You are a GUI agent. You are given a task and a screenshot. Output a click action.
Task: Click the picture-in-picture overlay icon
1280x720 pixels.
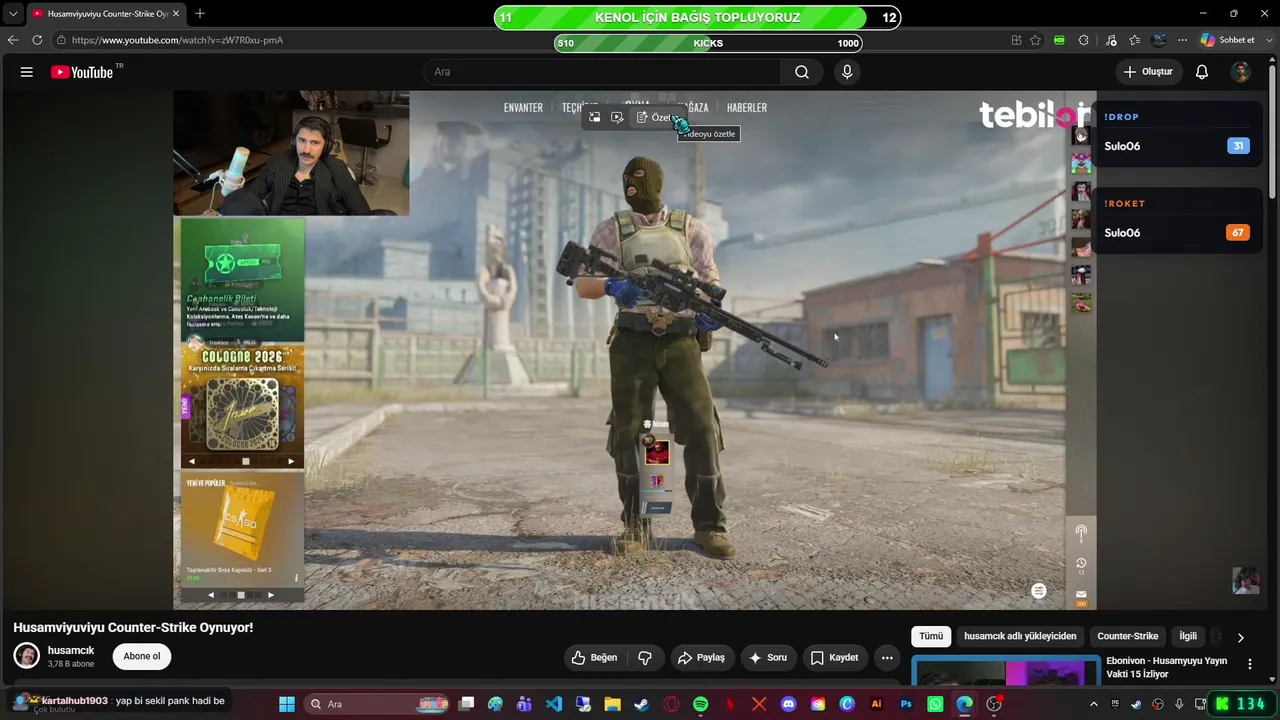point(594,118)
